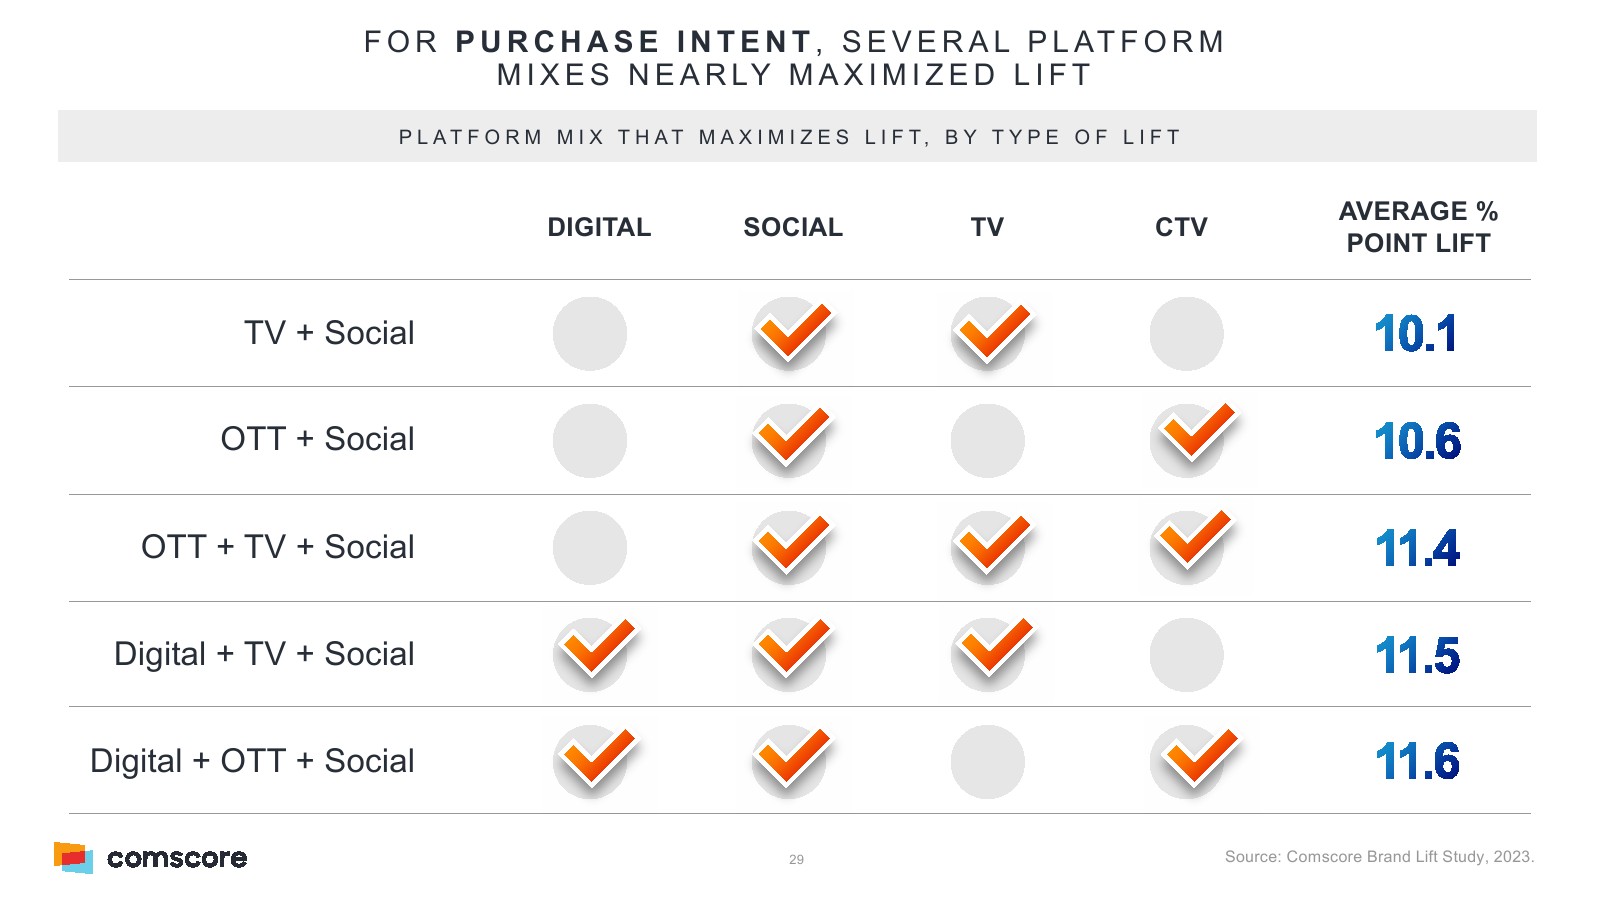Click the Digital checkmark for Digital + TV + Social
Viewport: 1600px width, 900px height.
593,654
